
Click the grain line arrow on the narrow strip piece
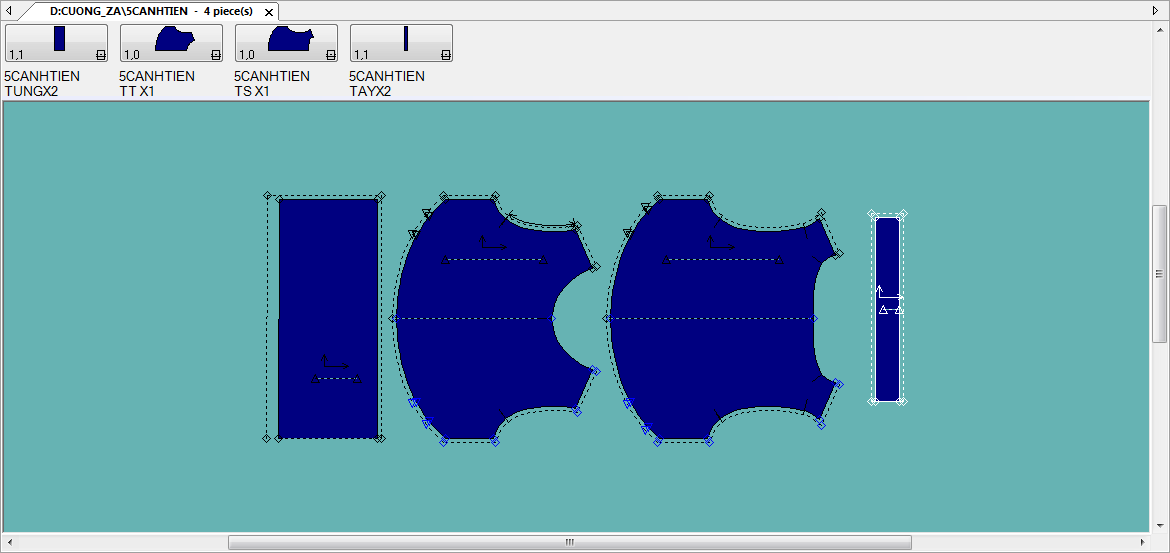coord(888,295)
